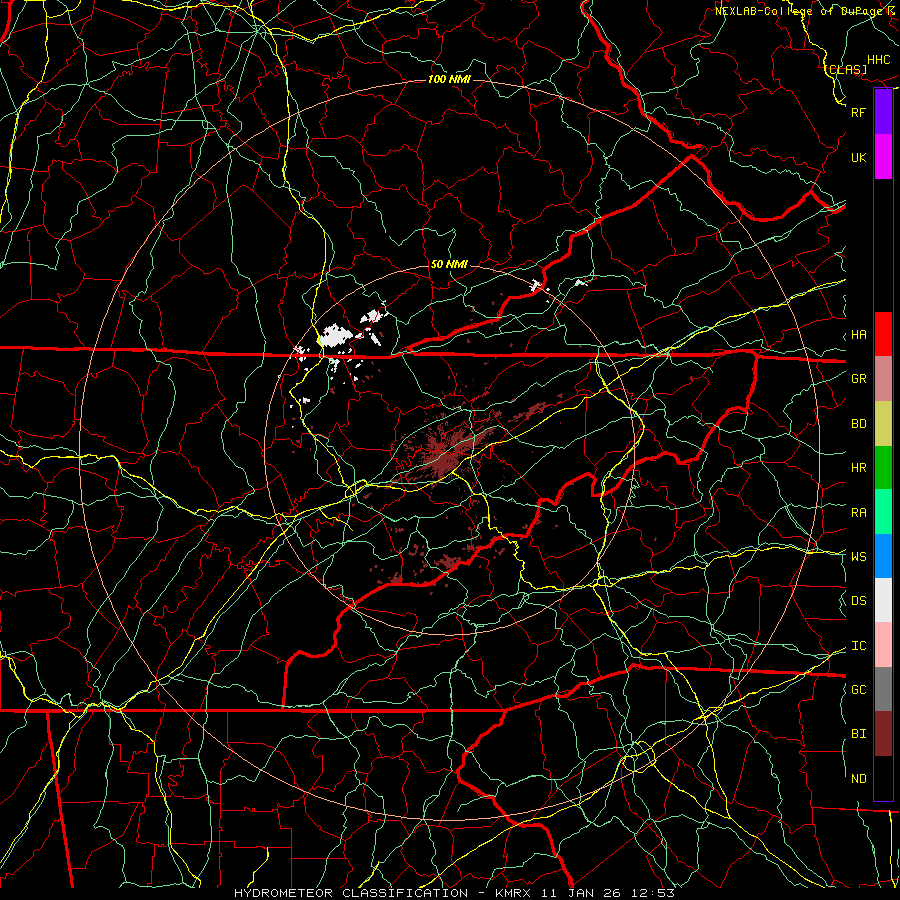
Task: Click the HYDROMETEOR CLASSIFICATION caption title
Action: [351, 893]
